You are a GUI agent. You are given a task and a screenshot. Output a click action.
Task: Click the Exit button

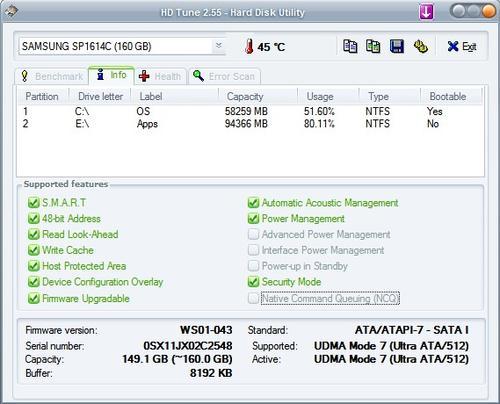click(462, 46)
